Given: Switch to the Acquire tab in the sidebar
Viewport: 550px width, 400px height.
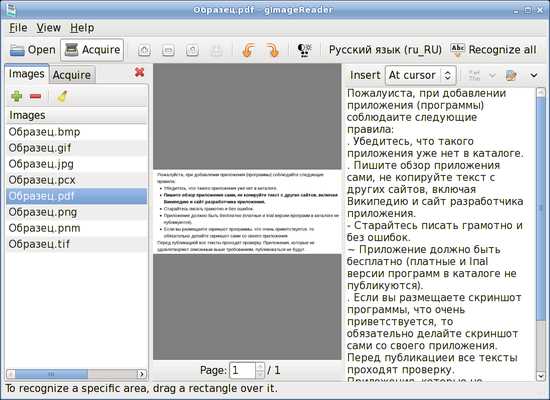Looking at the screenshot, I should click(72, 75).
